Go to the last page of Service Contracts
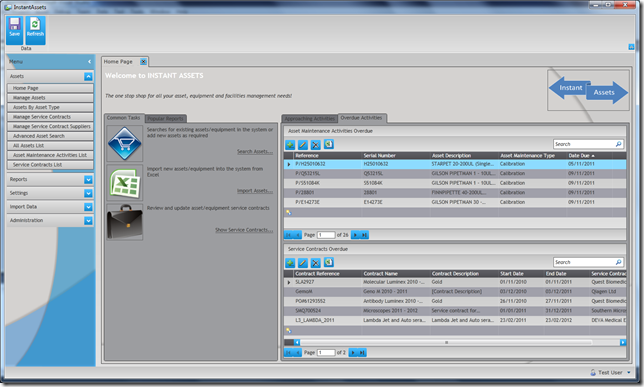 pyautogui.click(x=361, y=352)
